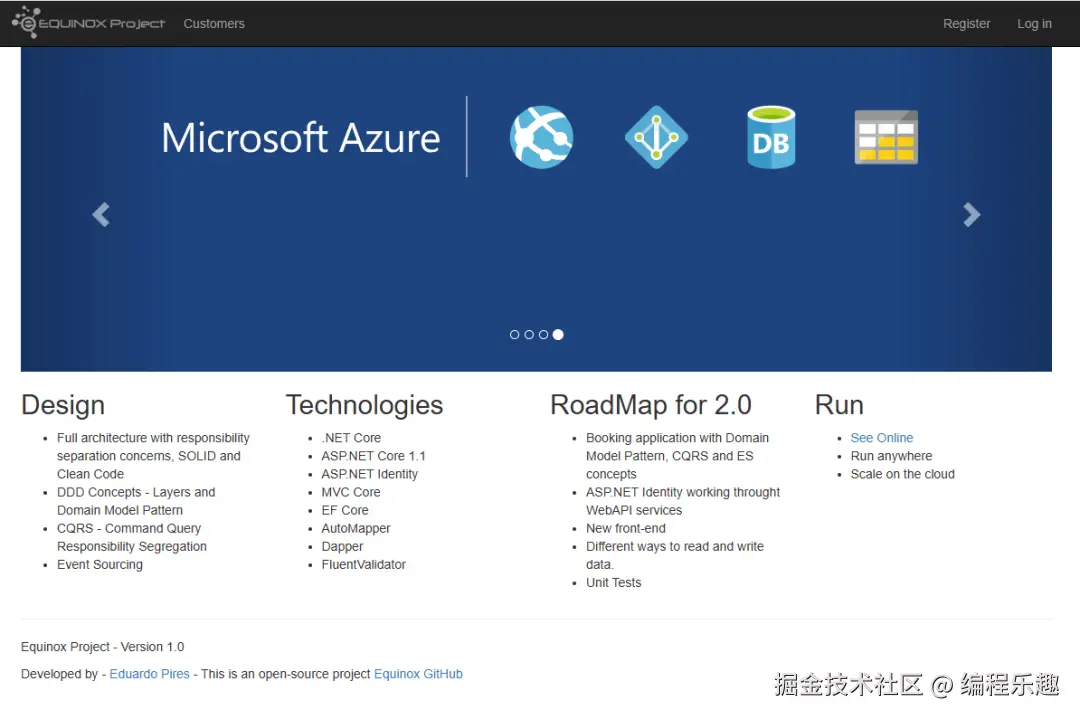Click the "Scale on the cloud" item
The width and height of the screenshot is (1080, 719).
(902, 474)
